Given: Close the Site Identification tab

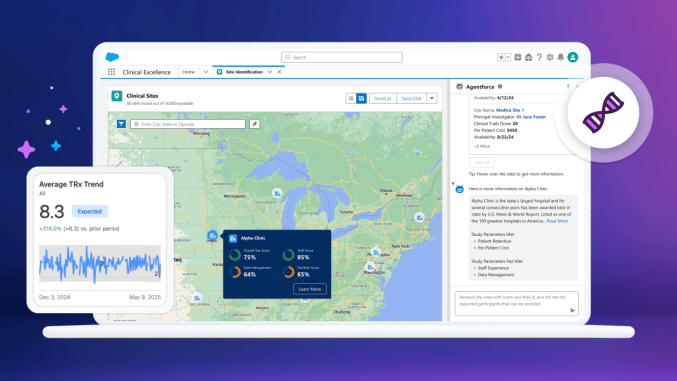Looking at the screenshot, I should point(279,72).
